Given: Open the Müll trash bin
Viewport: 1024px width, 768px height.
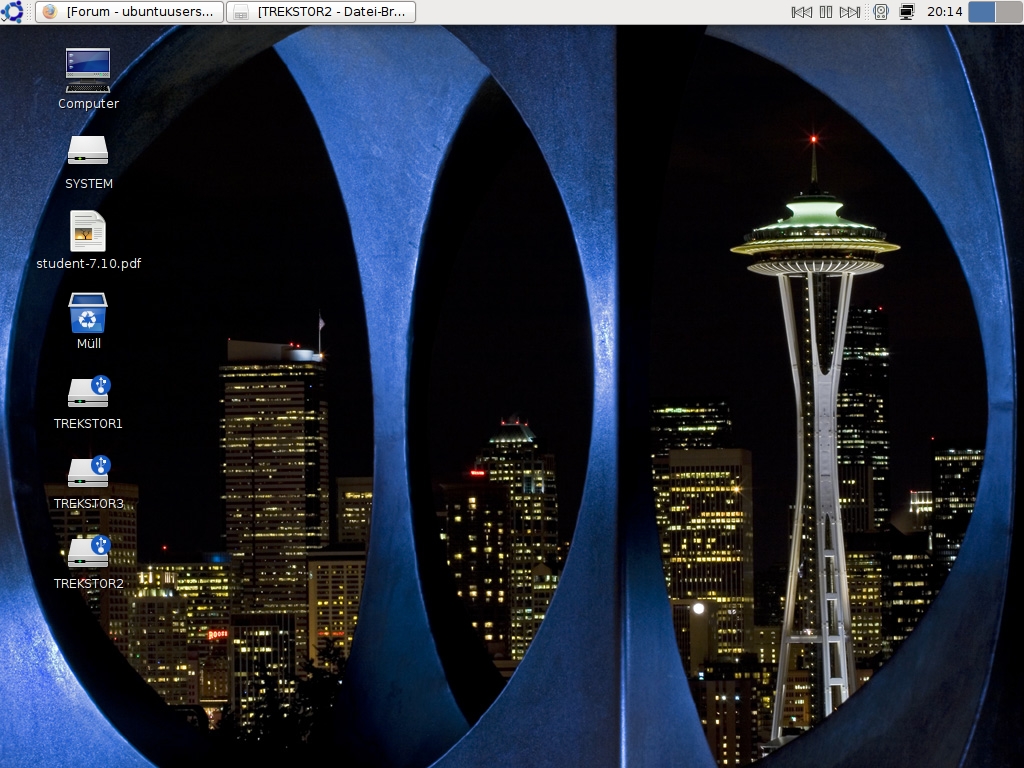Looking at the screenshot, I should pyautogui.click(x=88, y=313).
